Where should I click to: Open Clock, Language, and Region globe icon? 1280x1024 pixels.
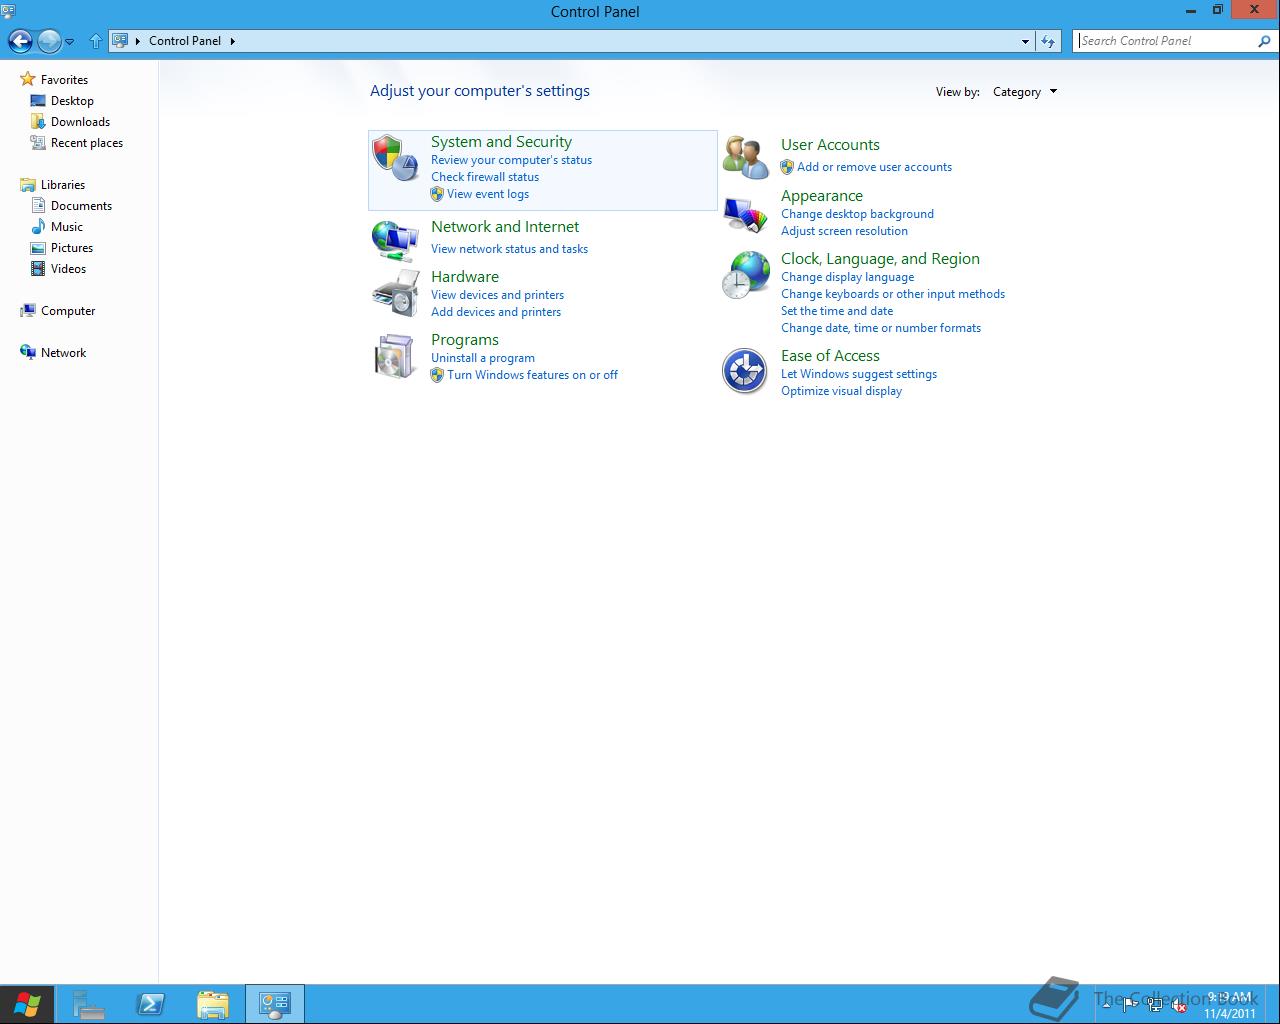click(x=745, y=275)
